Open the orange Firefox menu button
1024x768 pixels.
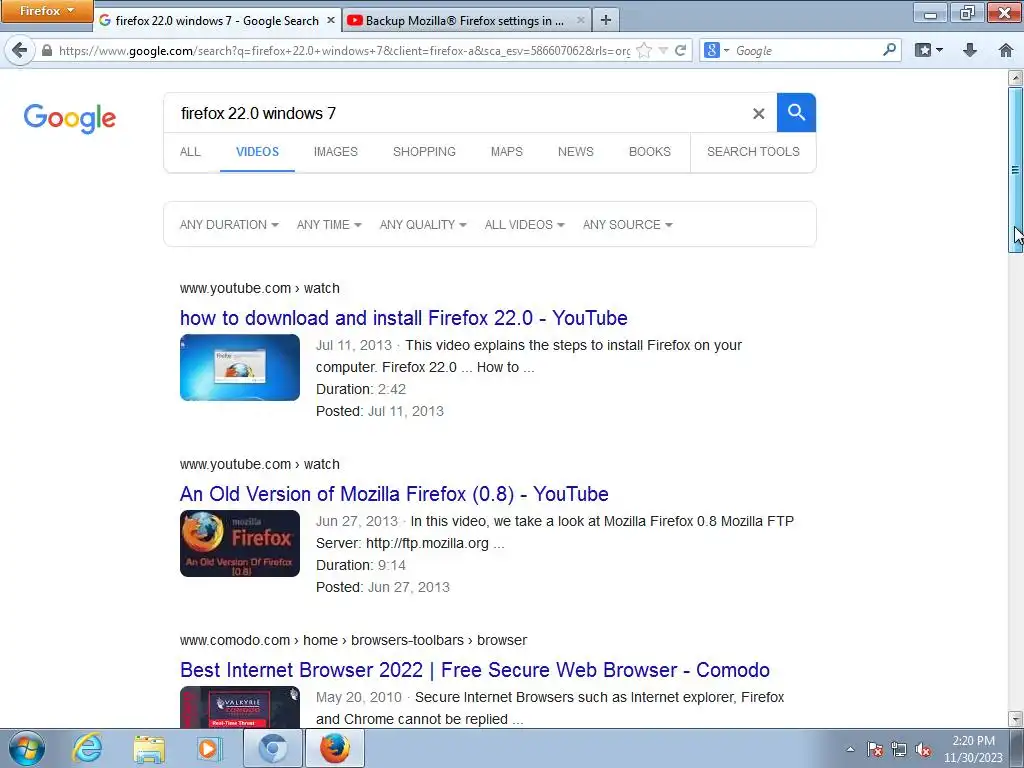[46, 10]
